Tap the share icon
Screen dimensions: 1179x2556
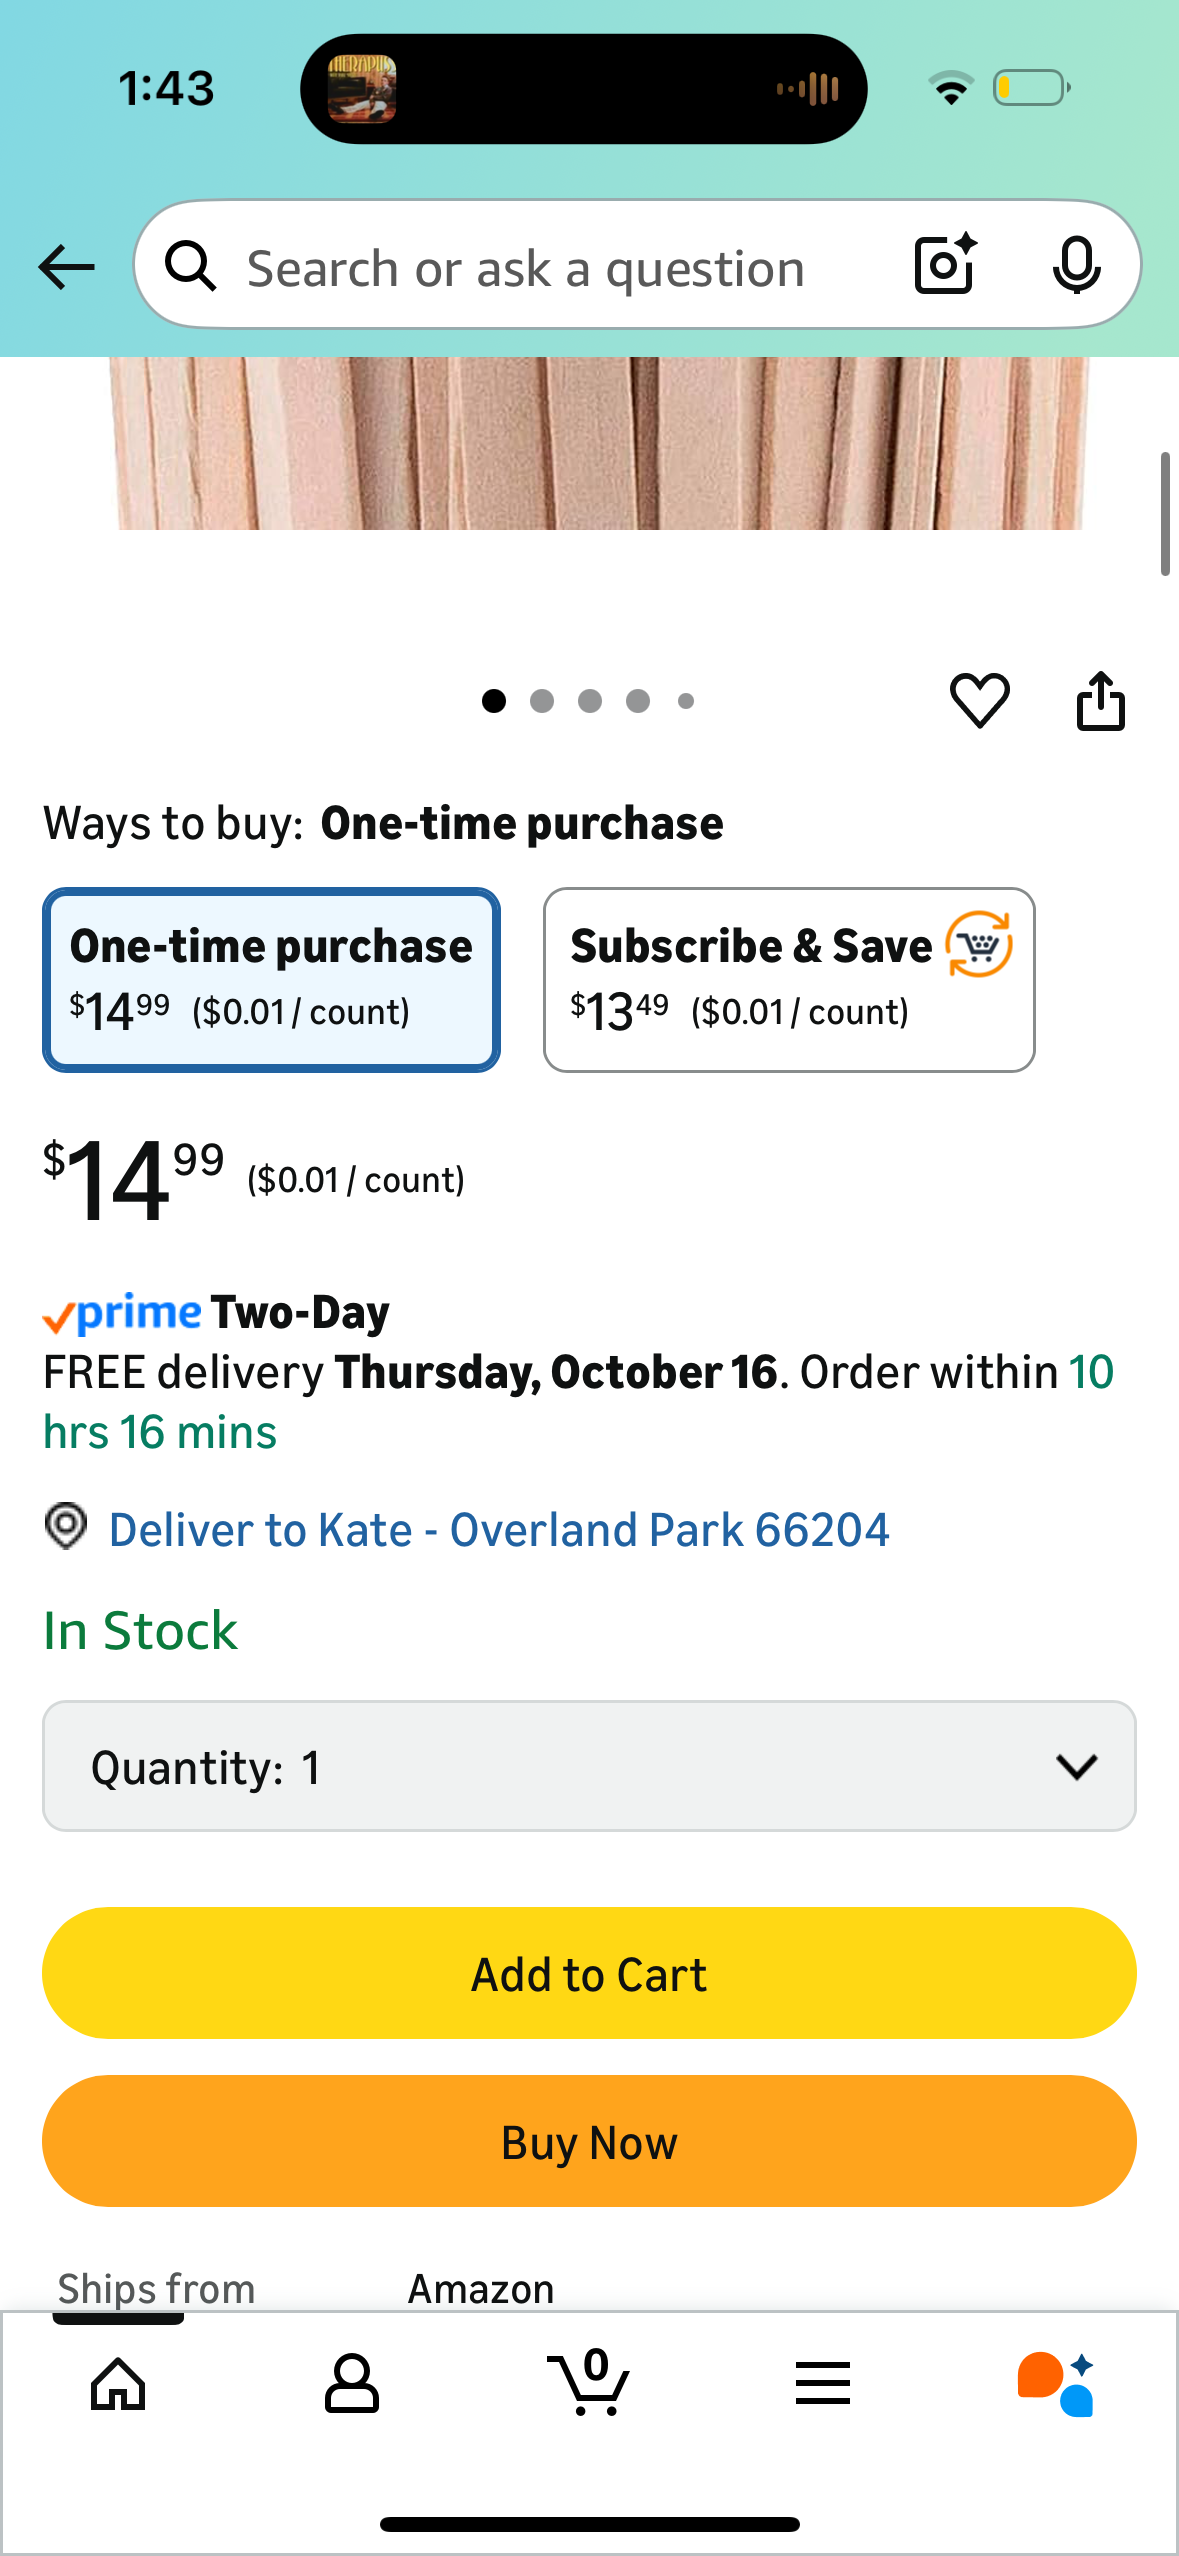click(x=1100, y=700)
